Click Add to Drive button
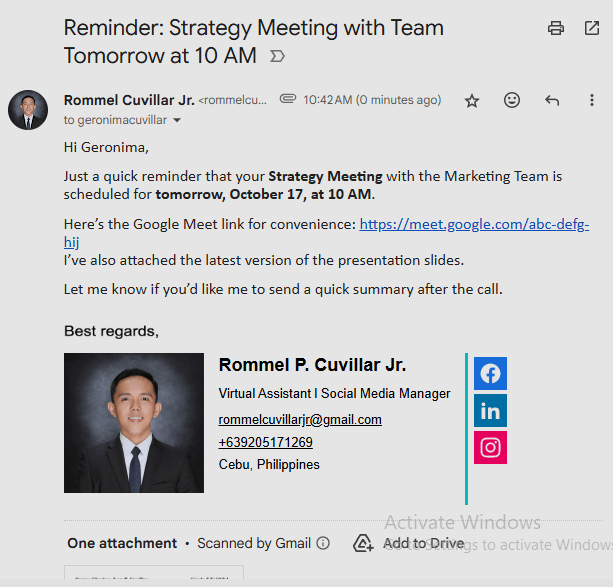This screenshot has width=613, height=587. coord(409,544)
